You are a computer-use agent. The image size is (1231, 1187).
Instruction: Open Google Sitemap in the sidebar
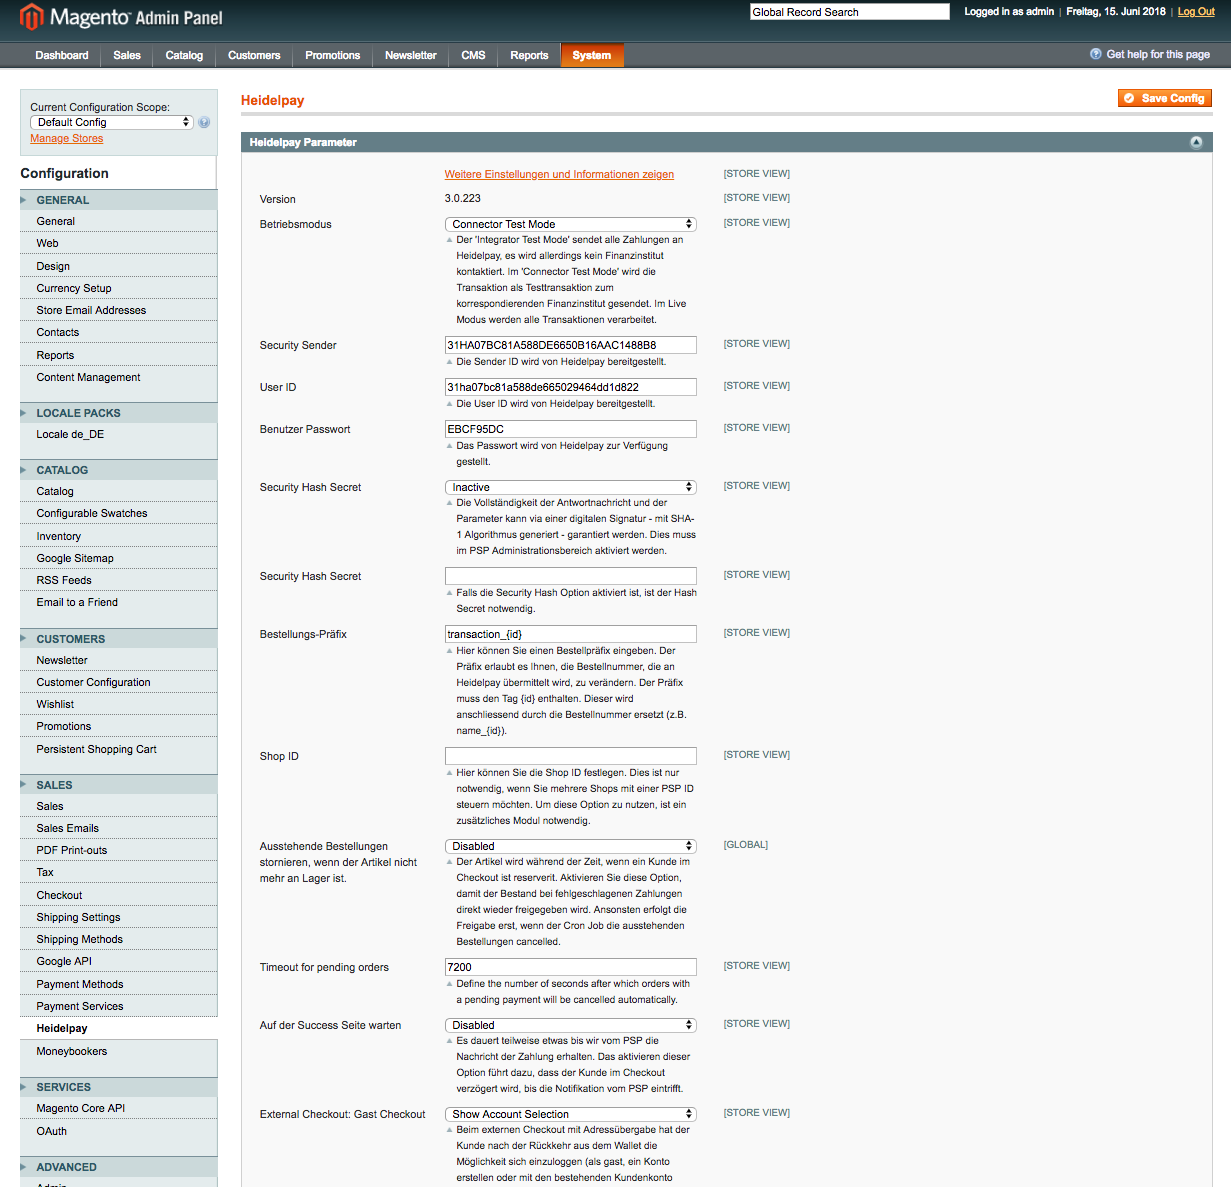point(119,558)
